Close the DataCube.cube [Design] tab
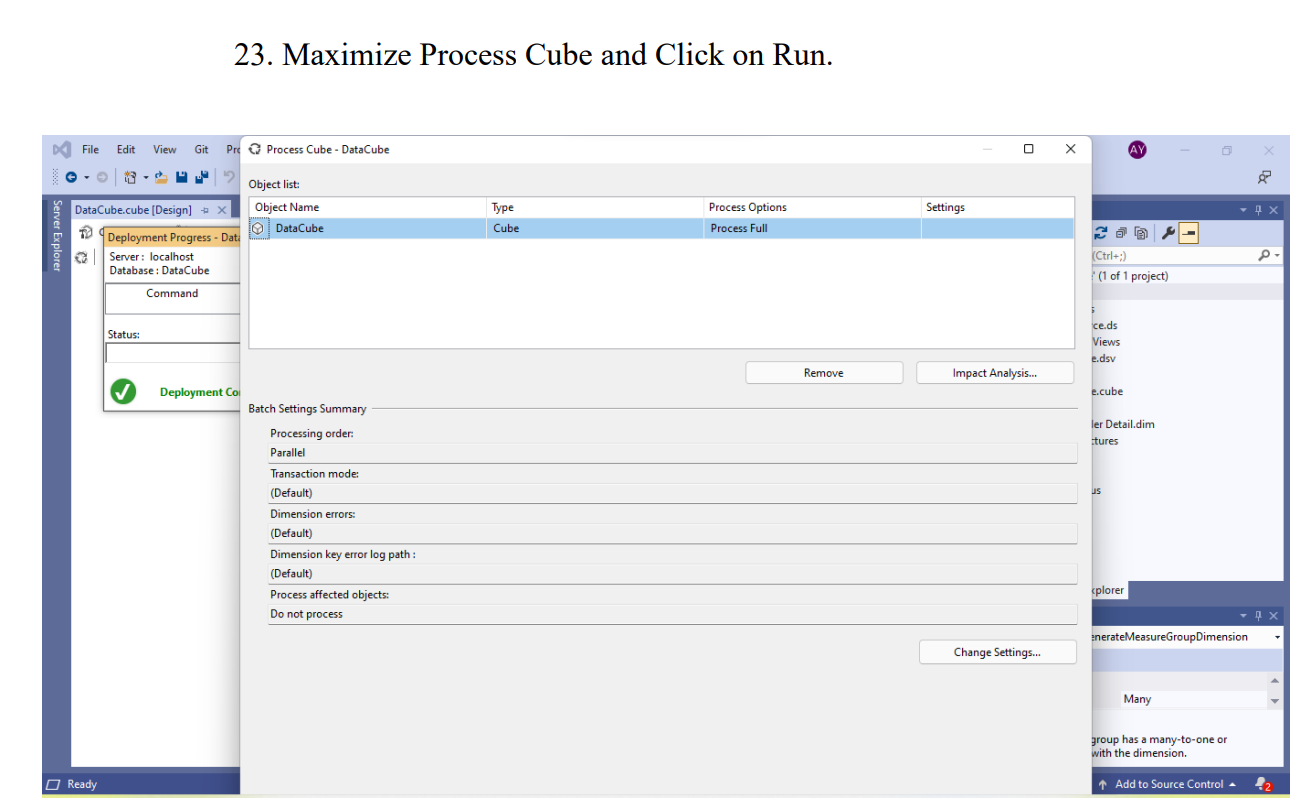 [222, 210]
